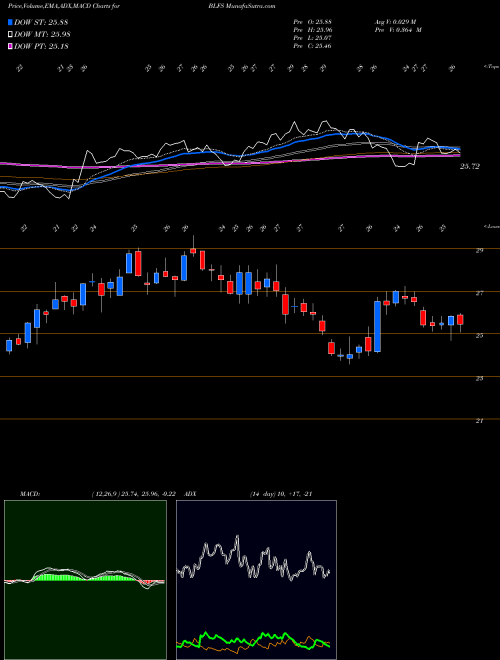Screen dimensions: 500x660
Task: Click the MACD (12,26,9) values text
Action: [x=135, y=494]
